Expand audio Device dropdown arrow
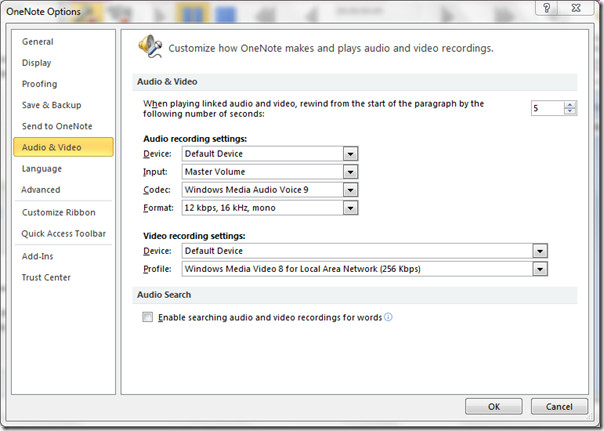The image size is (604, 431). (x=350, y=154)
